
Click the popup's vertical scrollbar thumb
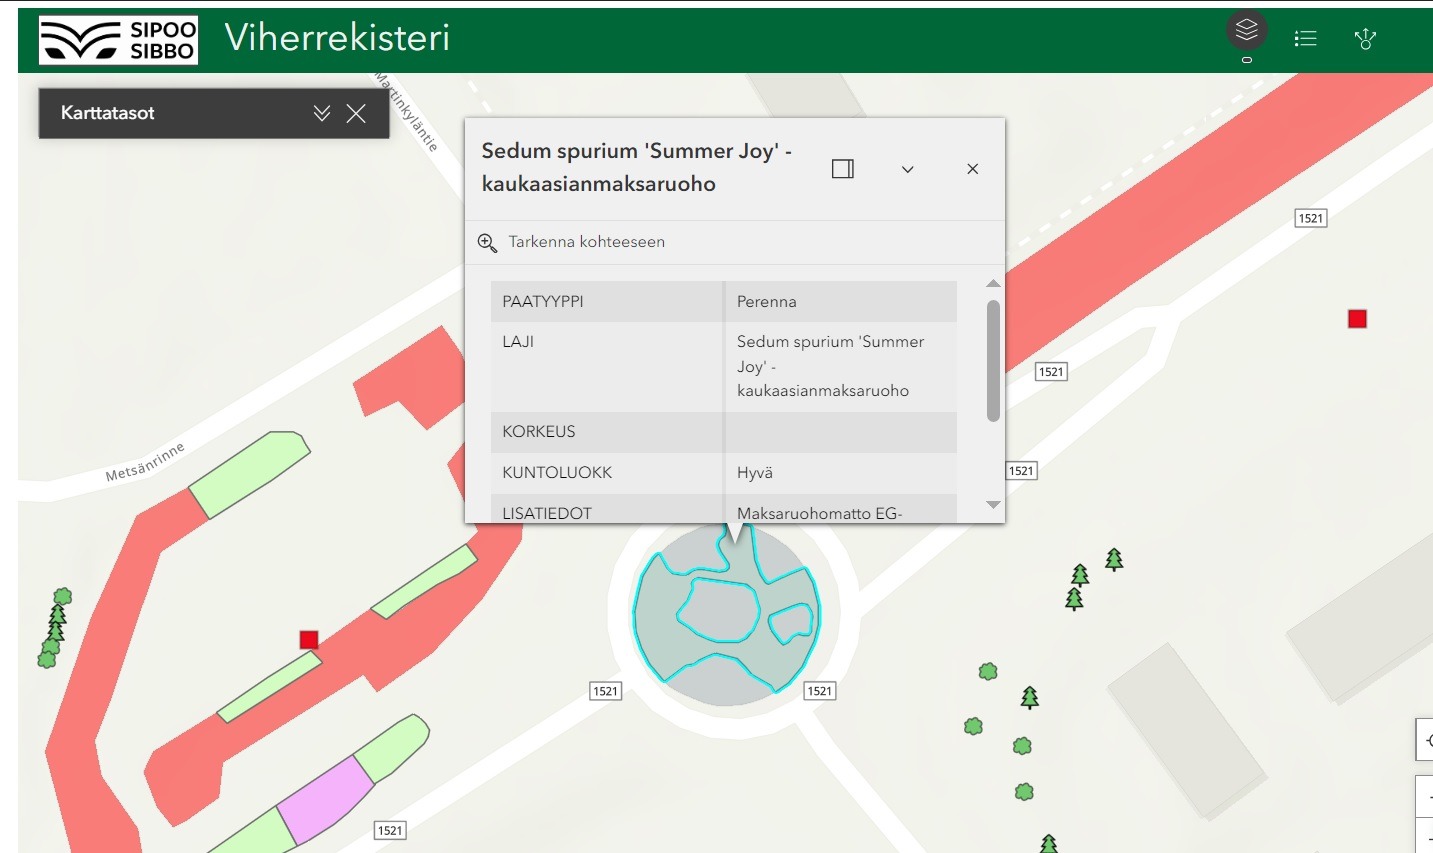pos(993,360)
